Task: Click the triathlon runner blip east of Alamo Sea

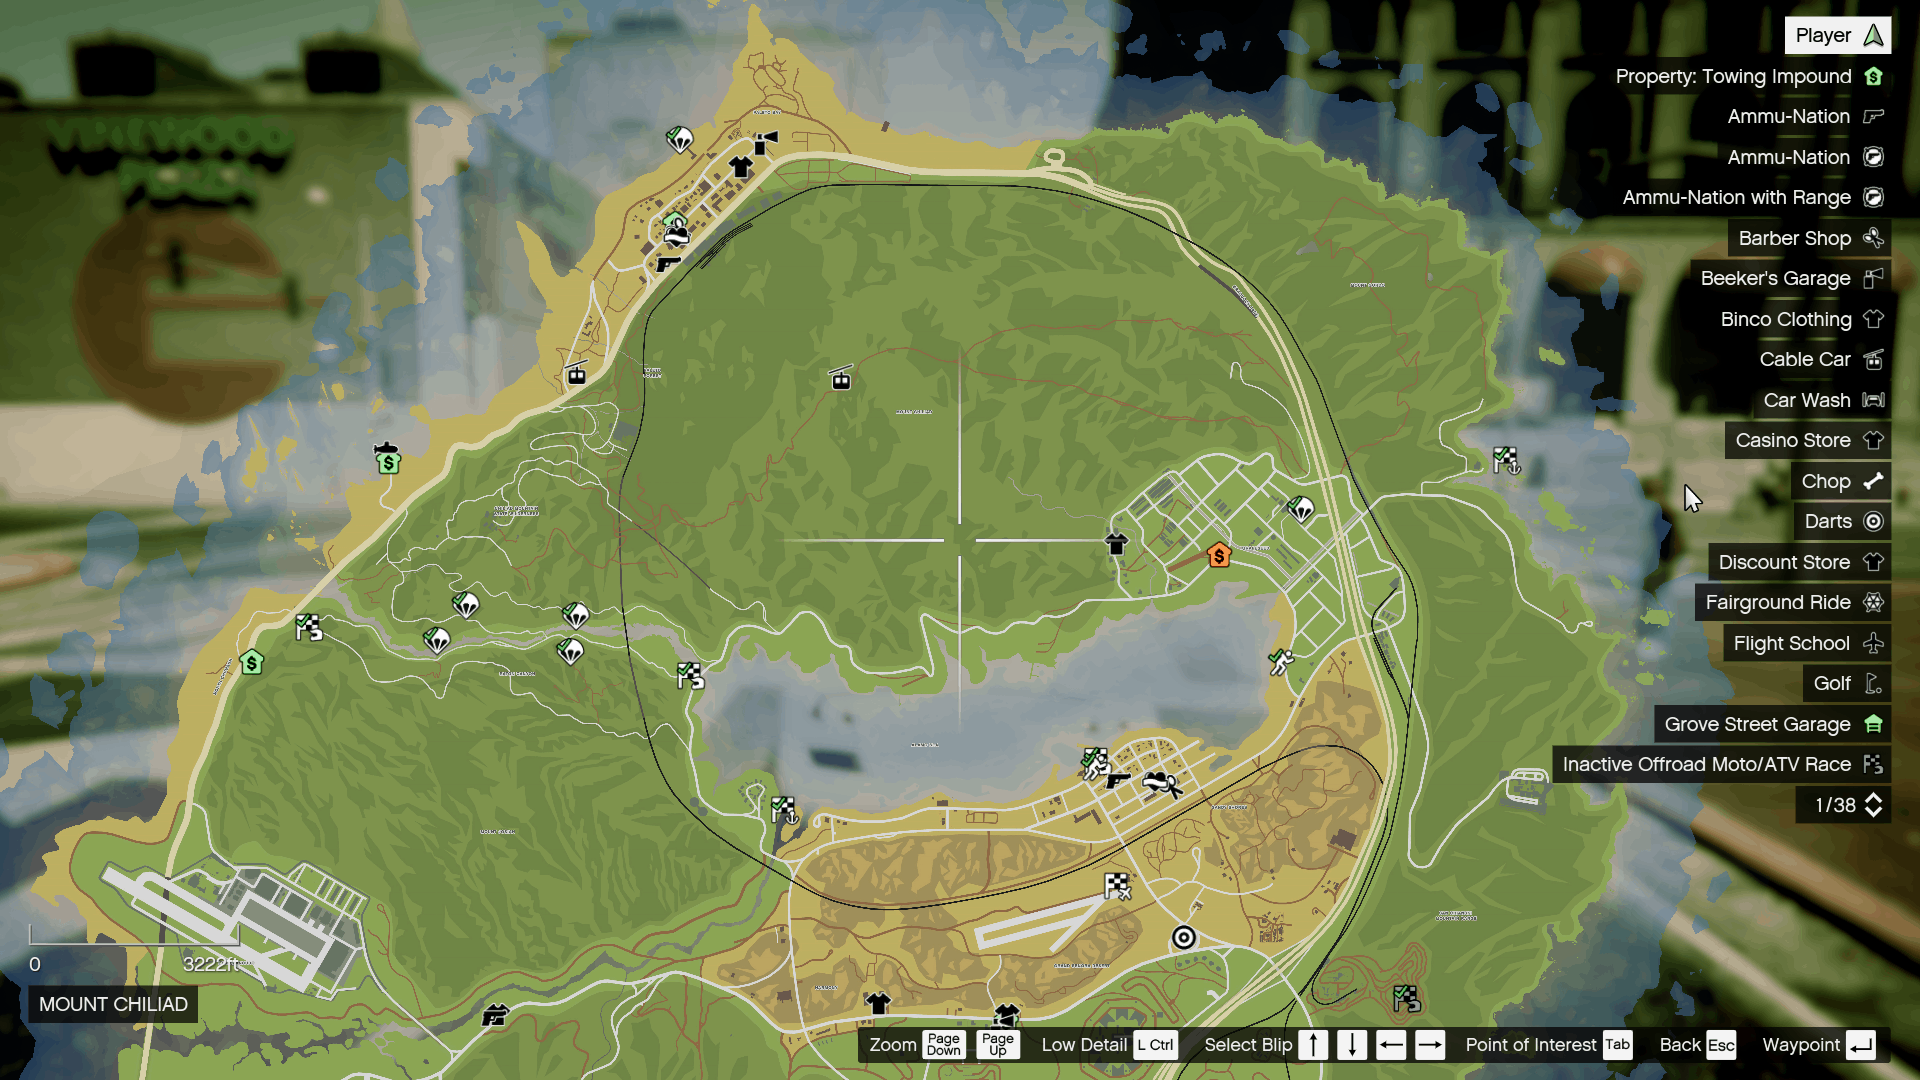Action: (x=1281, y=661)
